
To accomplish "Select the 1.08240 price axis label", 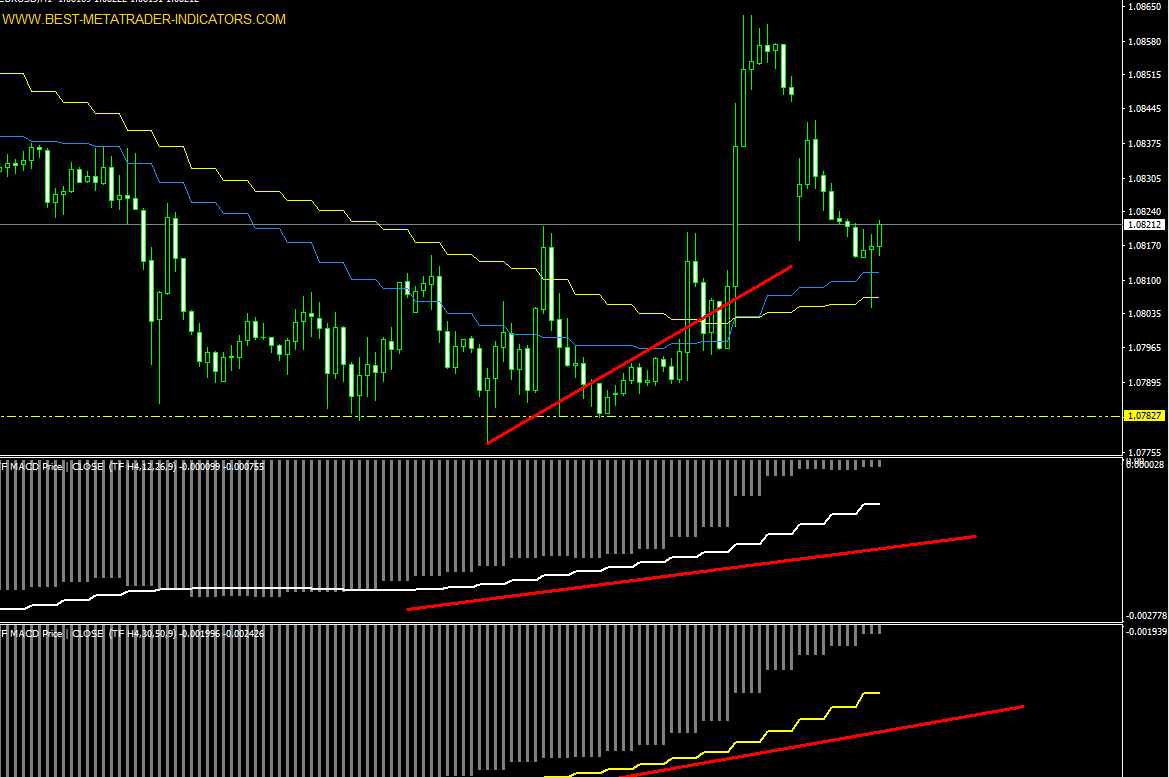I will point(1144,212).
